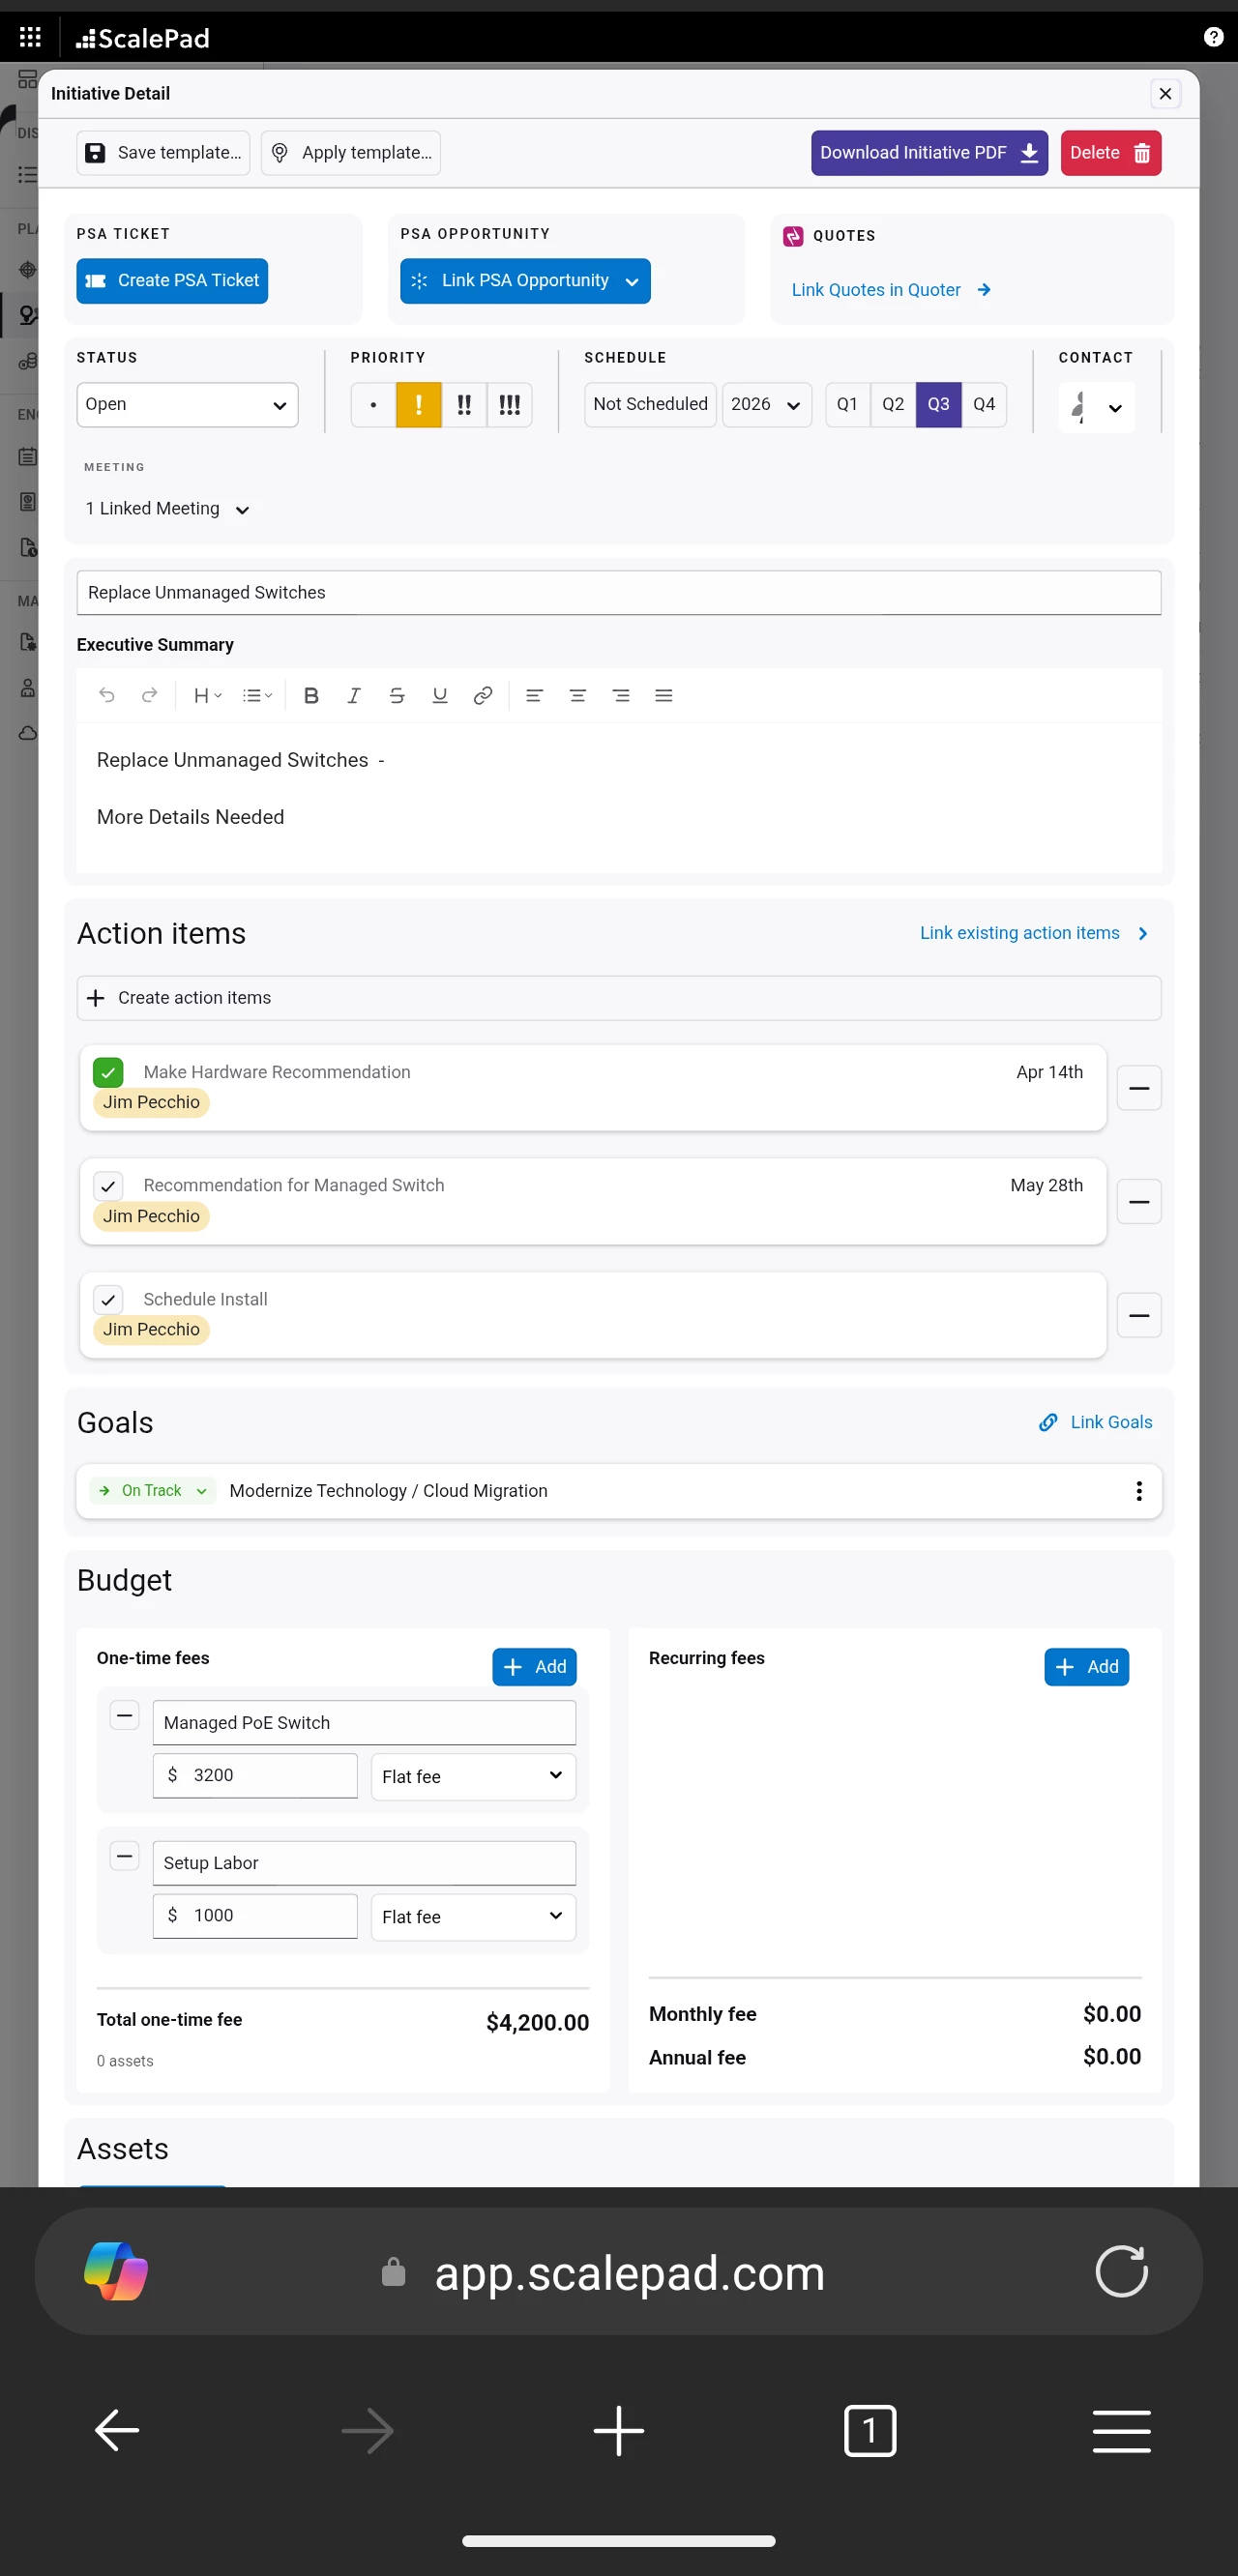
Task: Align text left
Action: point(534,696)
